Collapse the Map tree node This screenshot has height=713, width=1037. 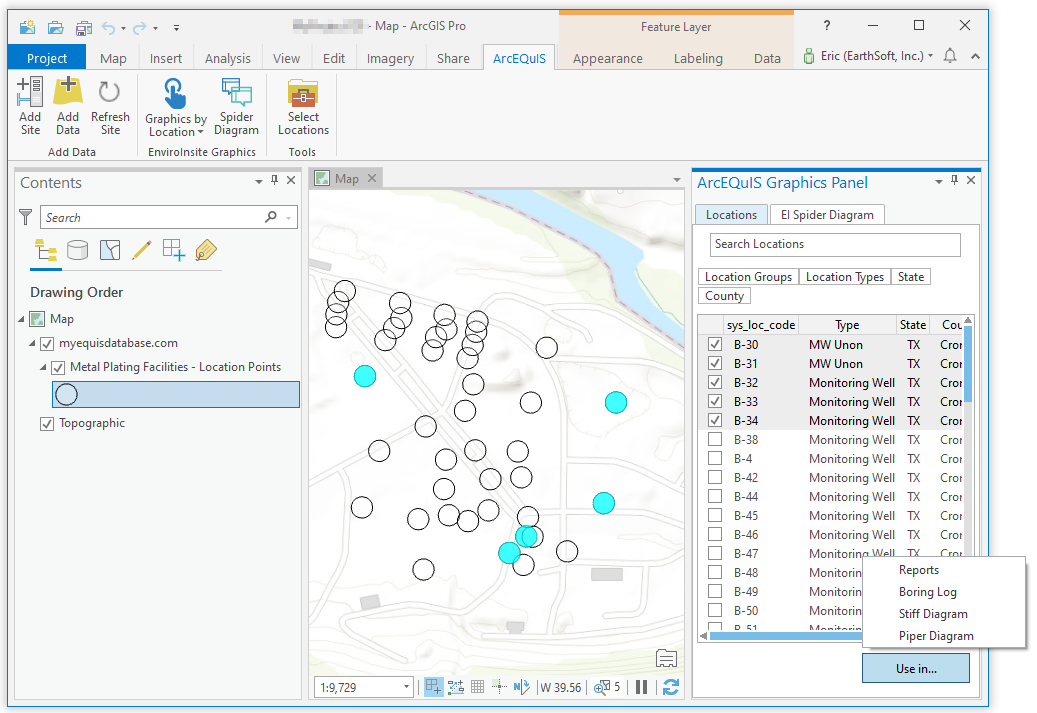coord(21,319)
